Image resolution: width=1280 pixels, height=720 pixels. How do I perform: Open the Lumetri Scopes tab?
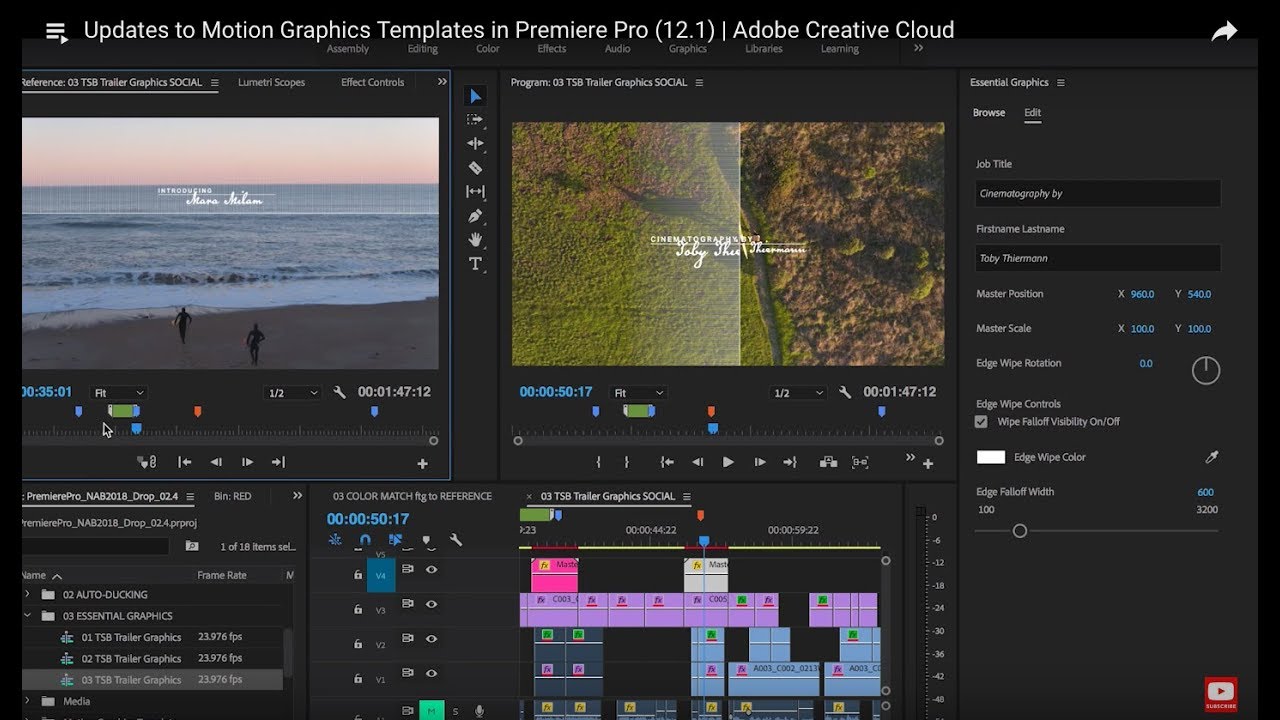coord(271,82)
